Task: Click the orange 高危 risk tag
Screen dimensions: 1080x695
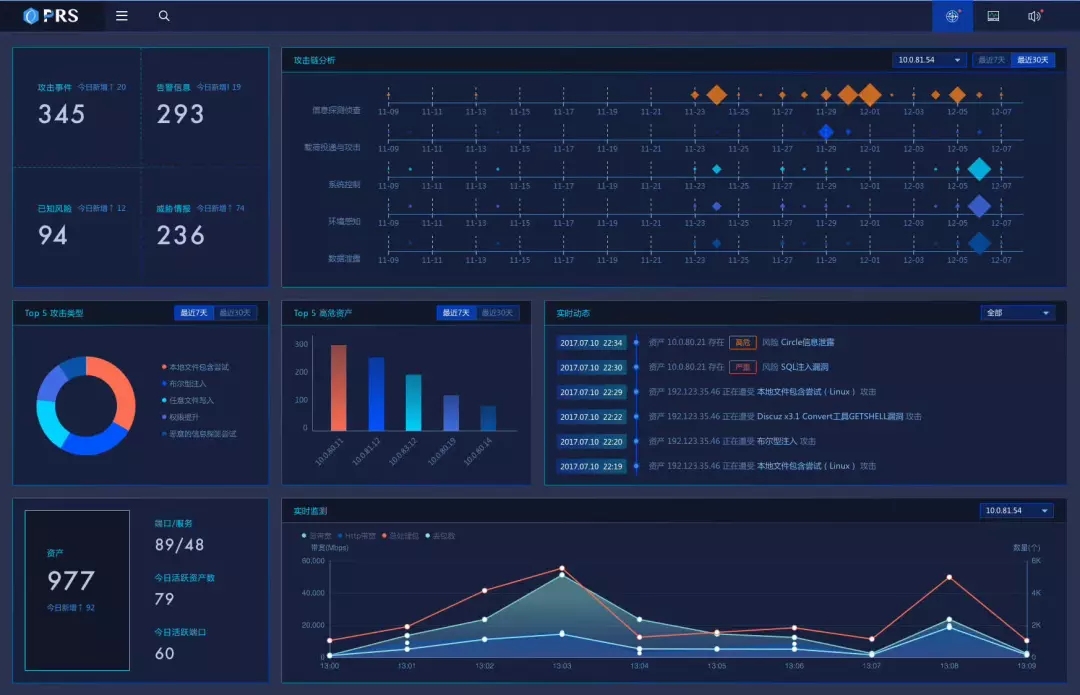Action: click(x=742, y=342)
